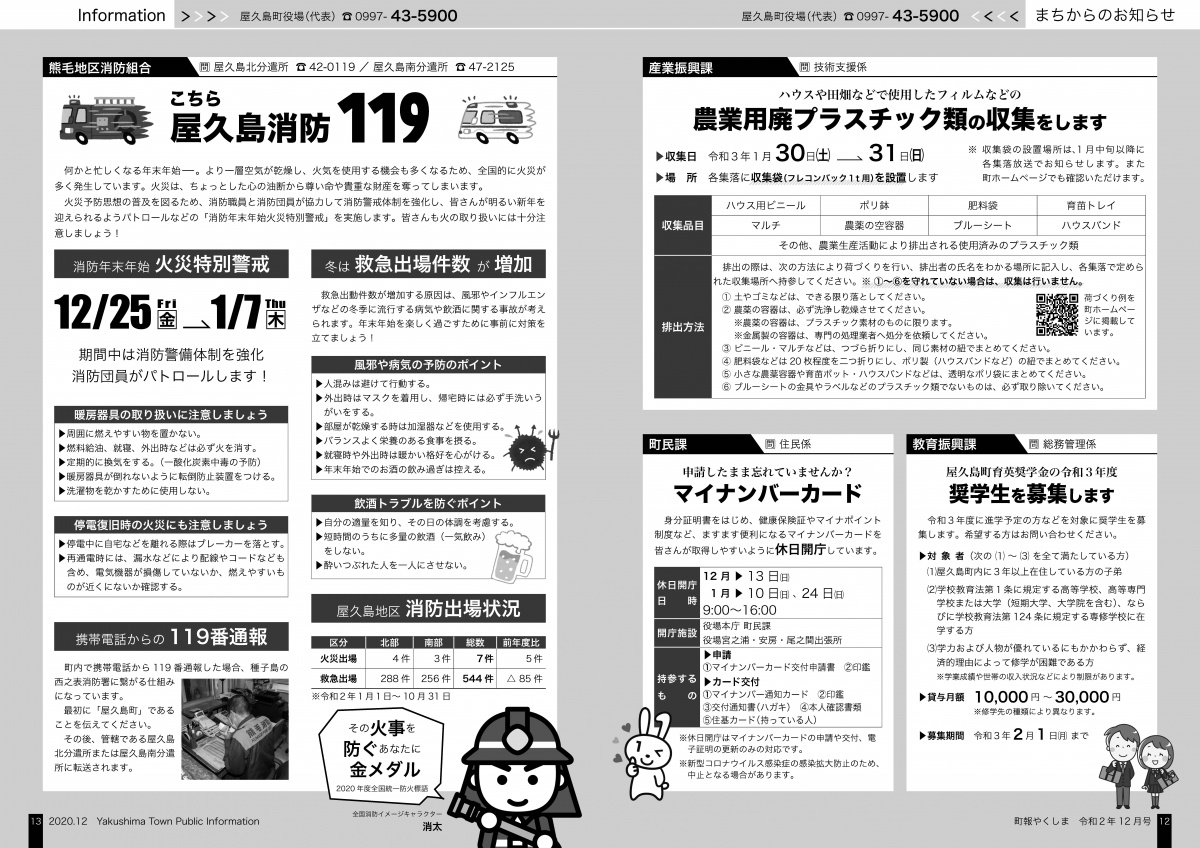
Task: Click the 火災出場 row label
Action: pos(338,659)
